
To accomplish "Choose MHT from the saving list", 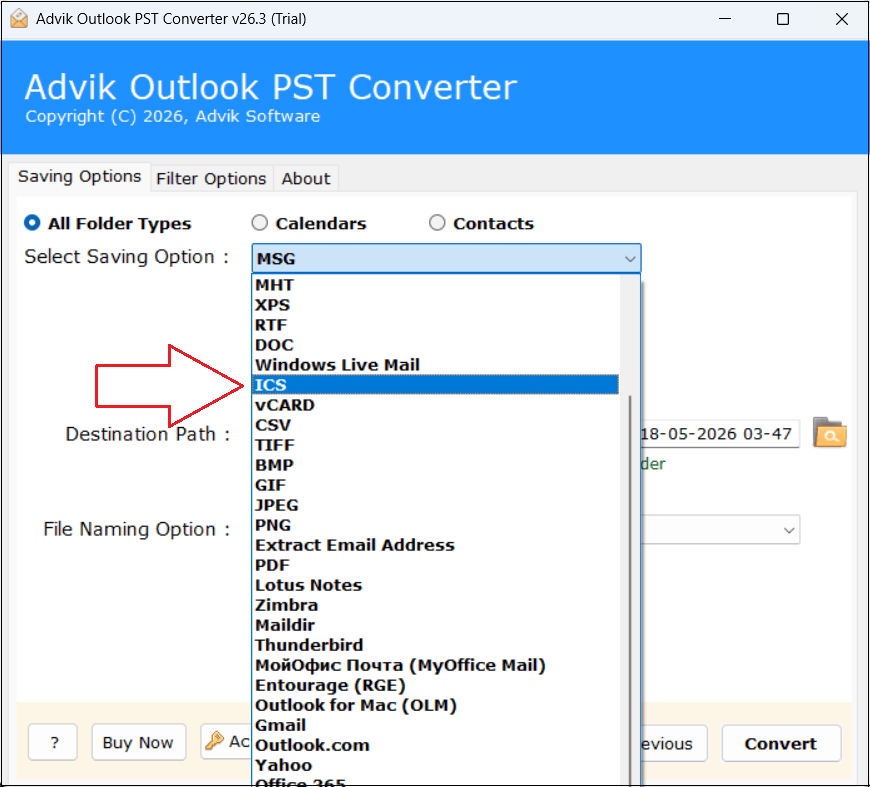I will point(436,285).
